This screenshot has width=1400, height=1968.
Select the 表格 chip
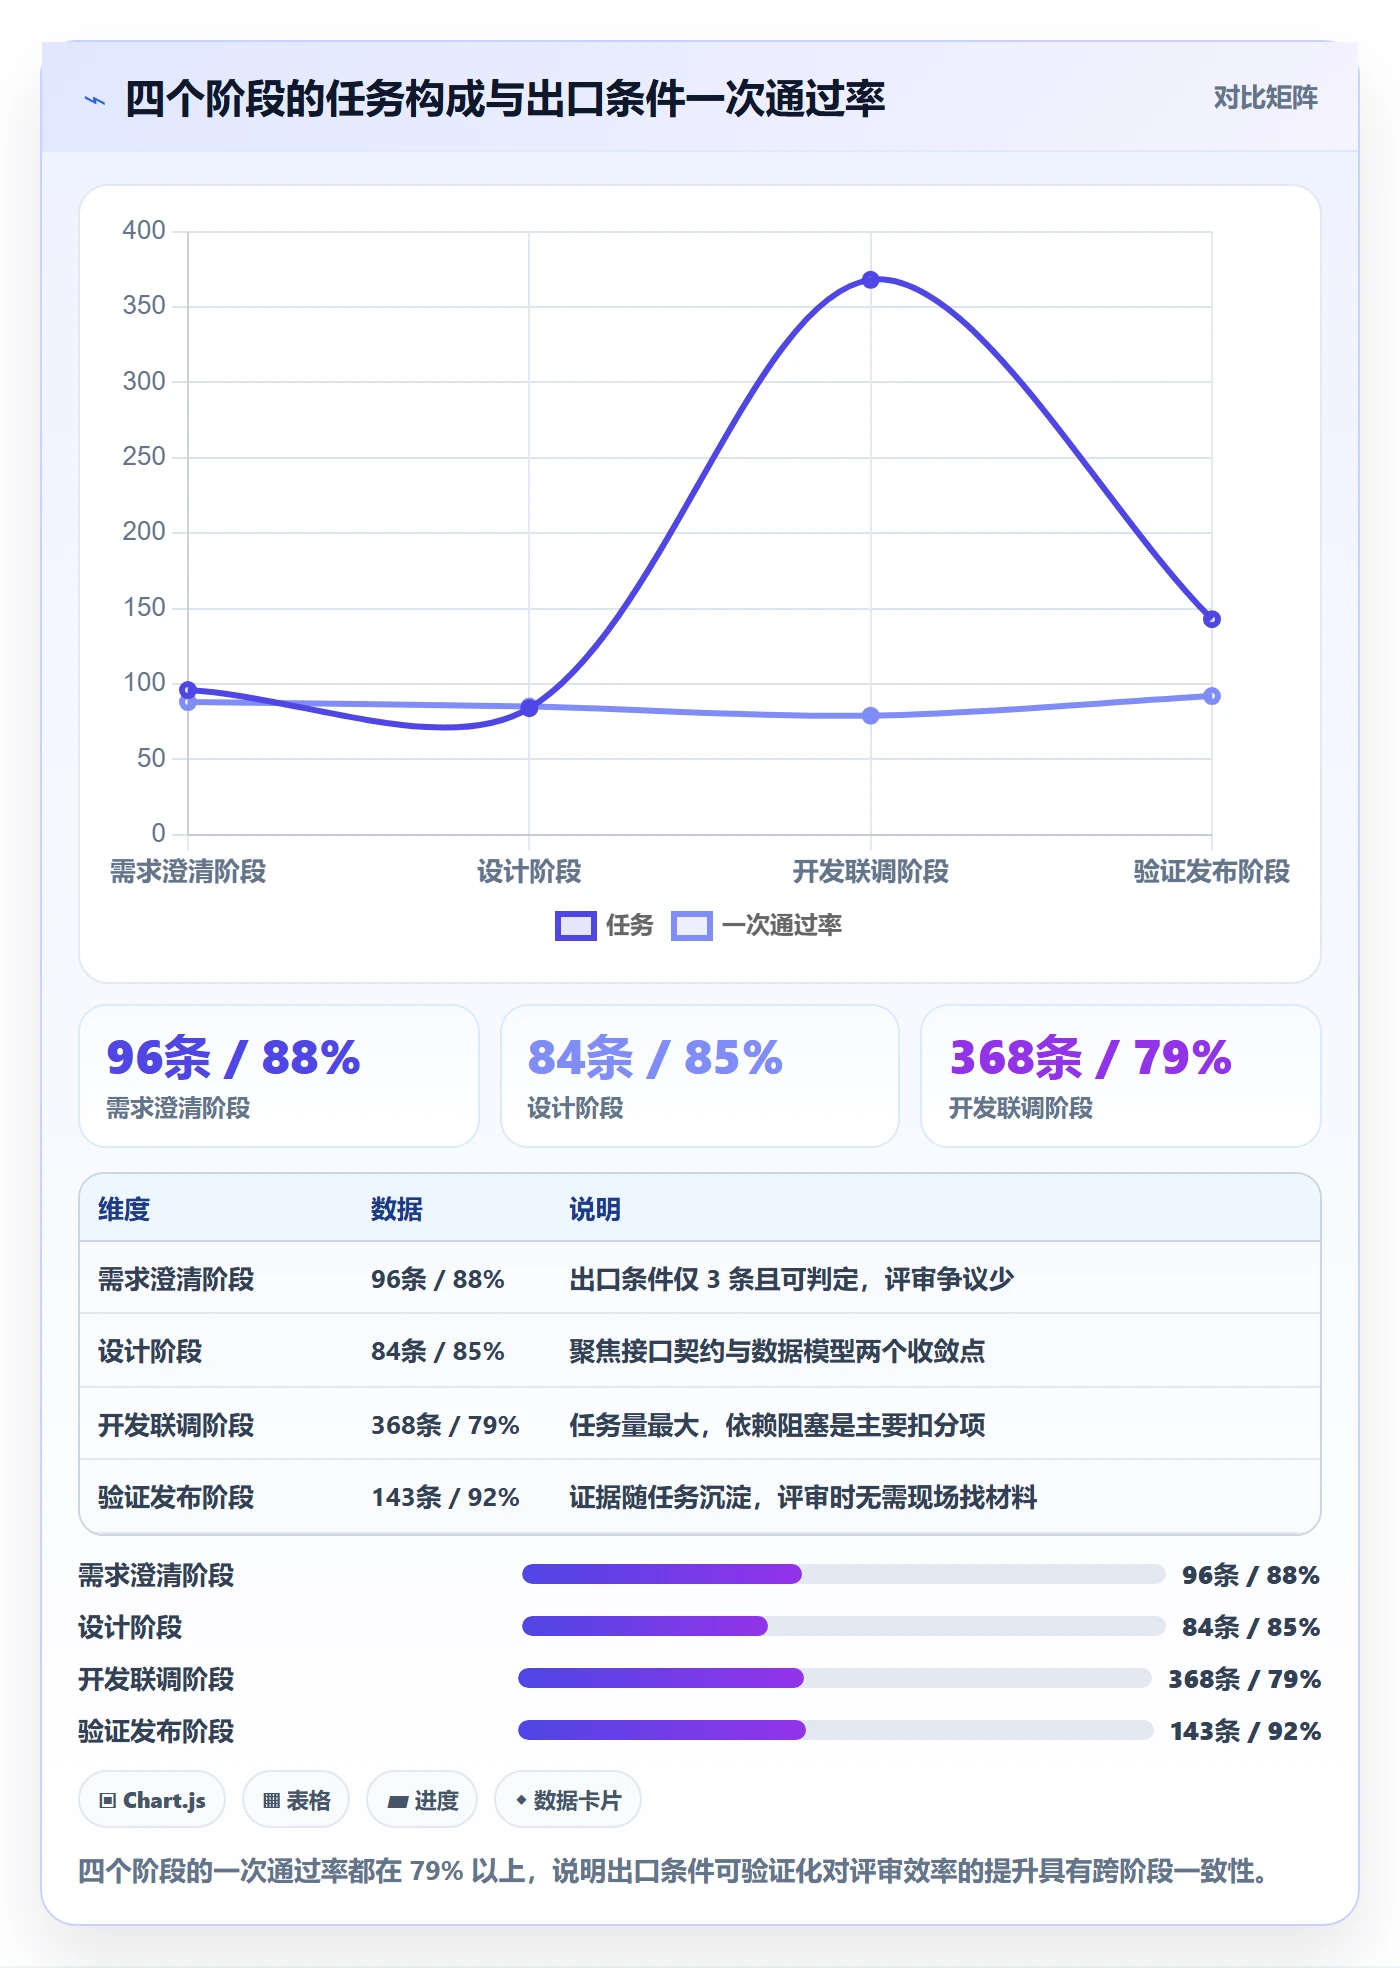coord(296,1800)
